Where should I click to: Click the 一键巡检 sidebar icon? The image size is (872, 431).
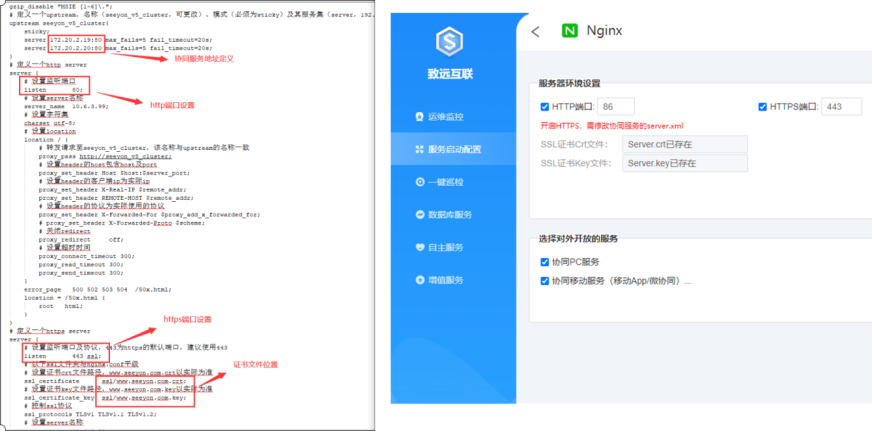coord(420,182)
